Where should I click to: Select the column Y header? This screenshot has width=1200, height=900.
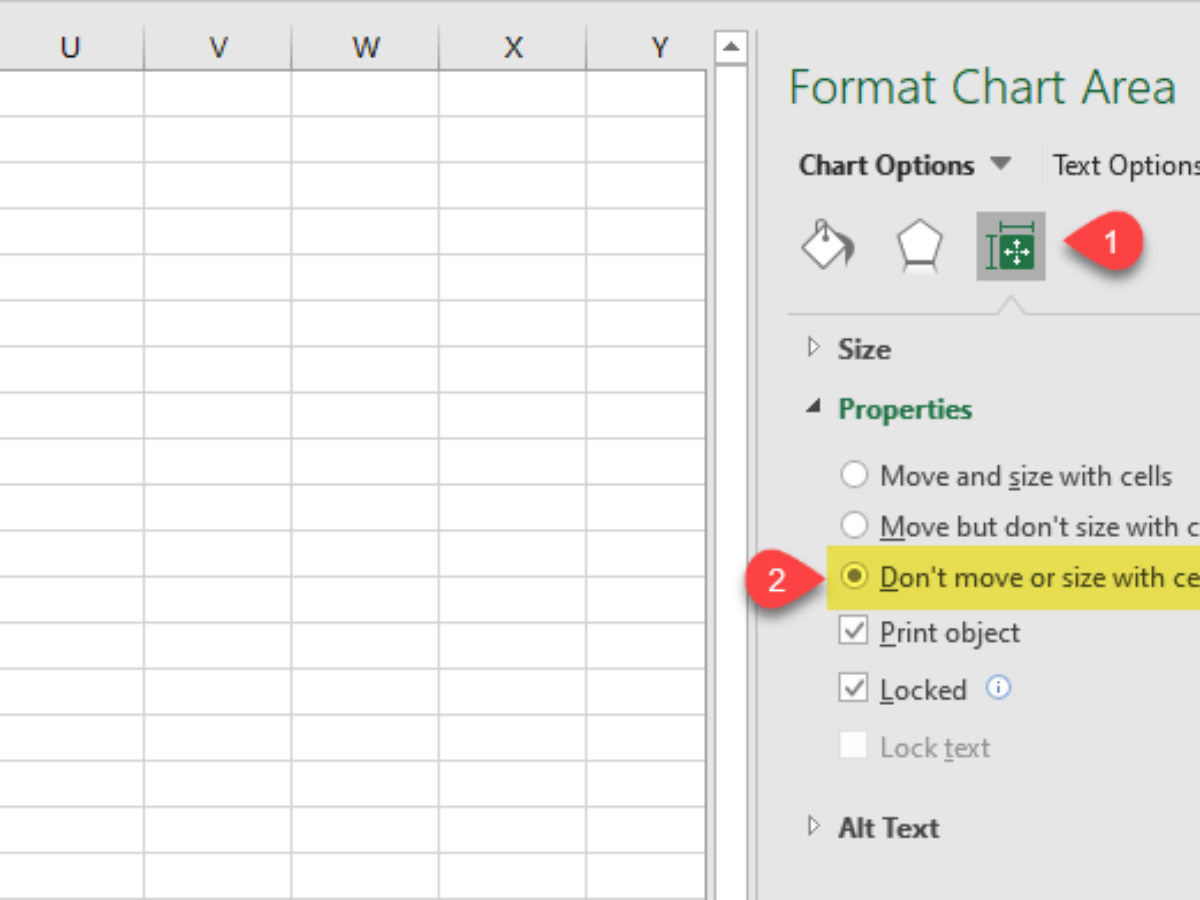658,47
